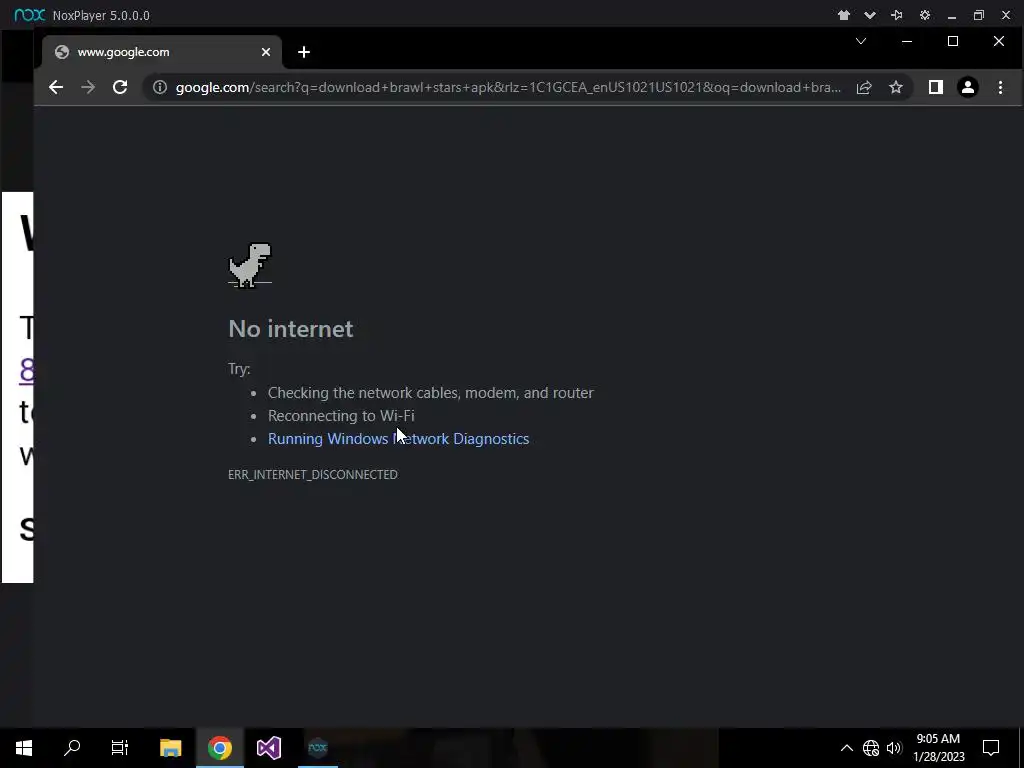Click the offline dinosaur image
This screenshot has height=768, width=1024.
click(249, 265)
